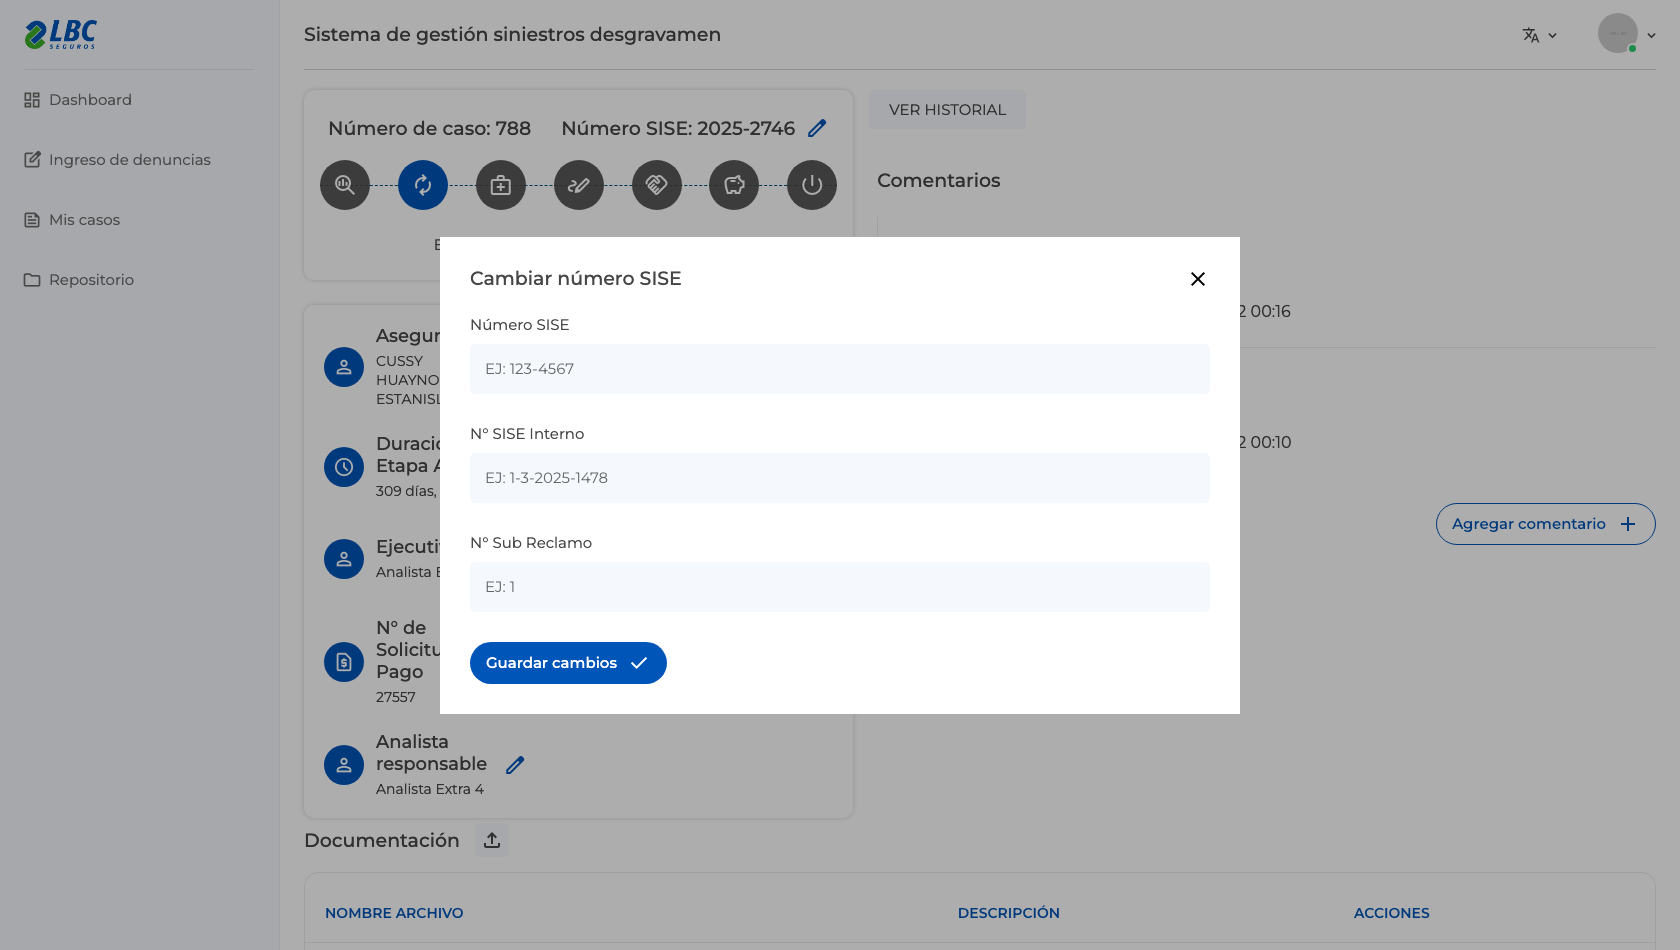Upload a document next to Documentación
Screen dimensions: 1680x950
pyautogui.click(x=492, y=841)
